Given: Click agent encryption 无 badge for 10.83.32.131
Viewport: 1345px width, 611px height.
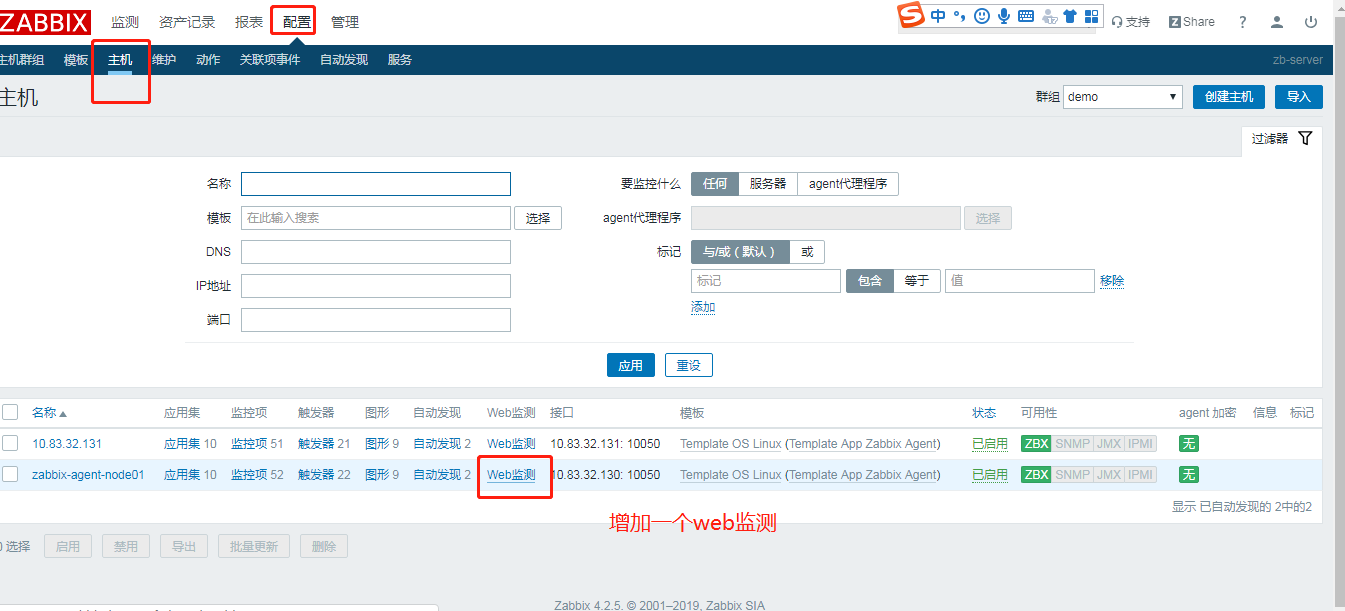Looking at the screenshot, I should pos(1188,444).
